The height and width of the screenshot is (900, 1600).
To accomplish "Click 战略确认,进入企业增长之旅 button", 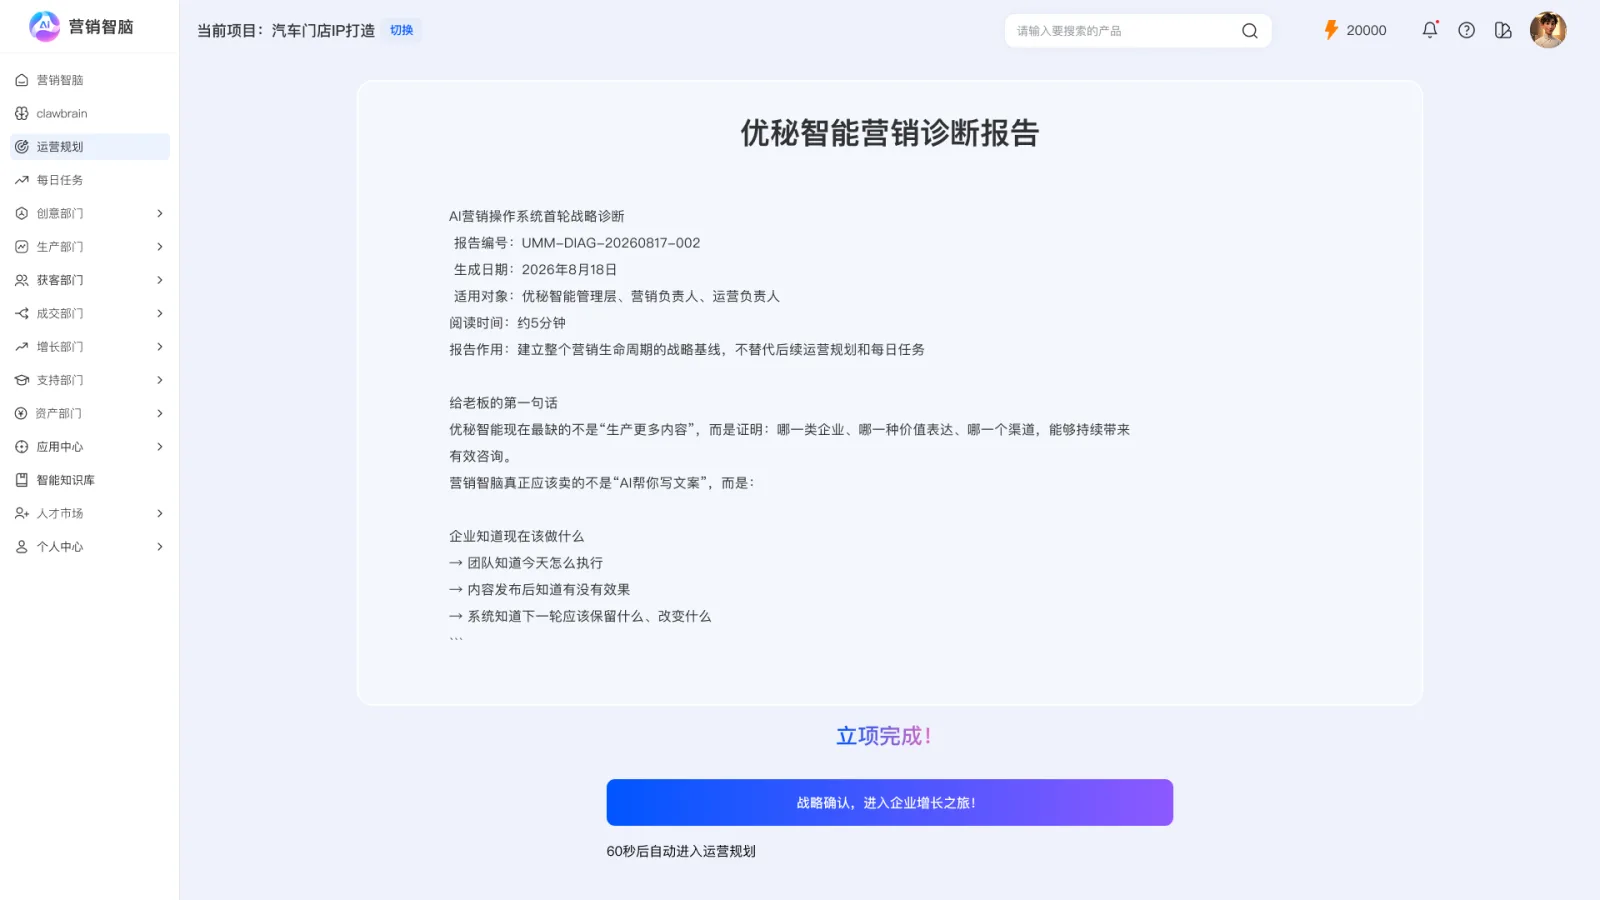I will pos(889,802).
